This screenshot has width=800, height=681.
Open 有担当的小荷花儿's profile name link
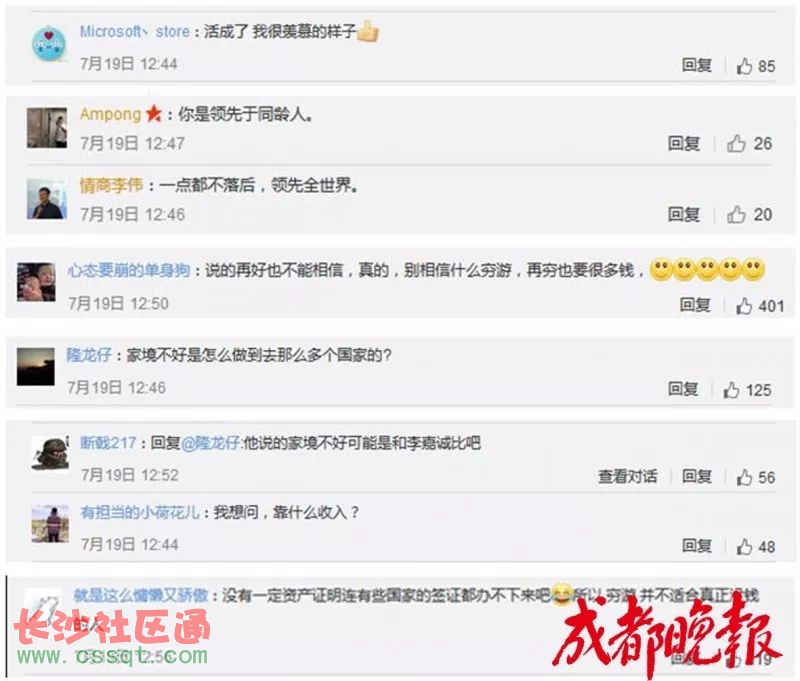coord(140,512)
